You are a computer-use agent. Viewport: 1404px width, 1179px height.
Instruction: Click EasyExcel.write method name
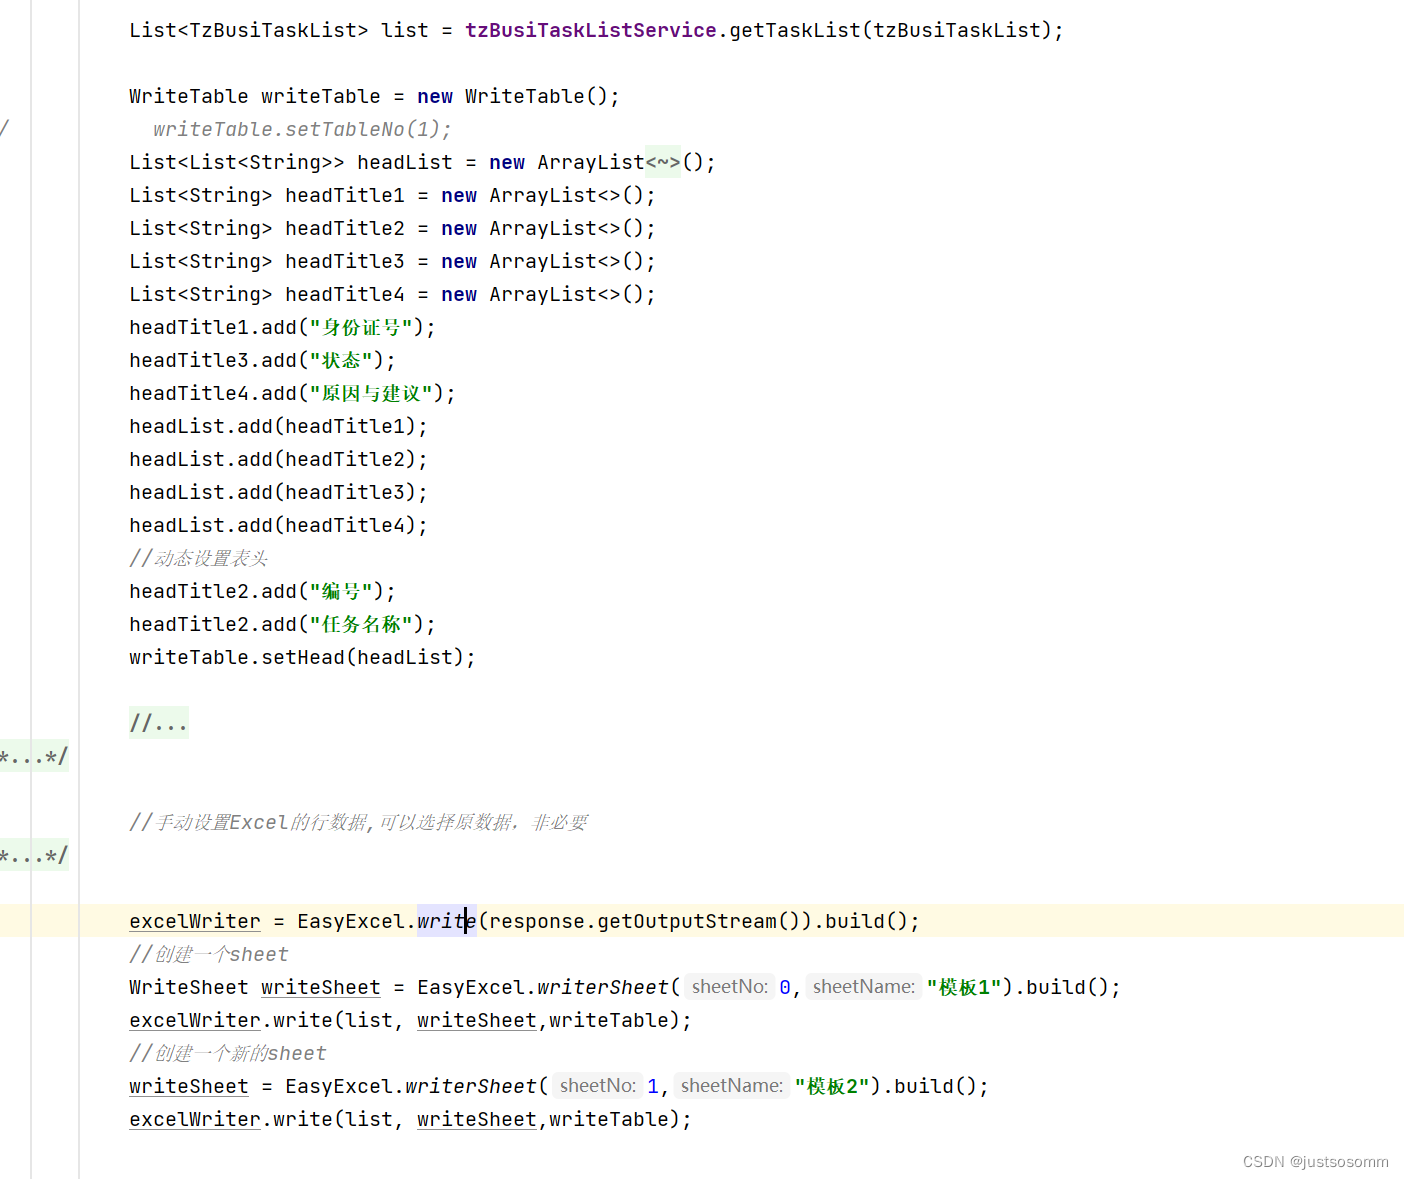click(446, 921)
